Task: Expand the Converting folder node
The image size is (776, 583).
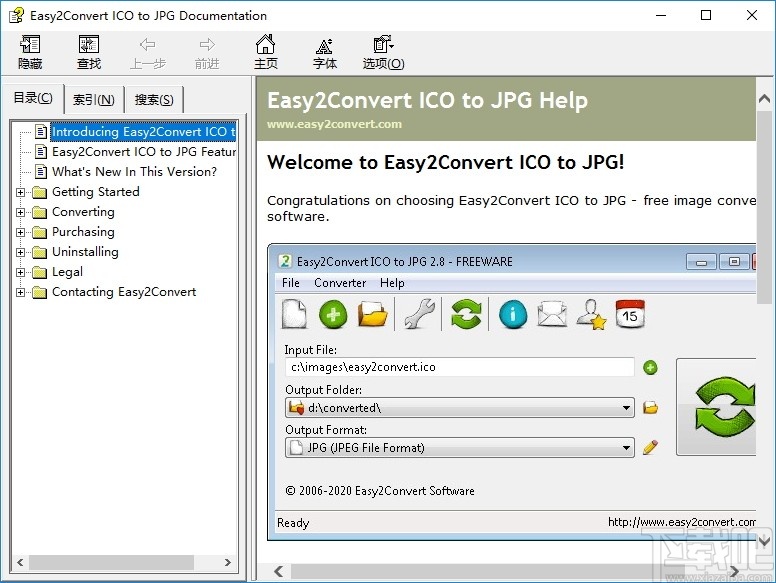Action: click(x=20, y=212)
